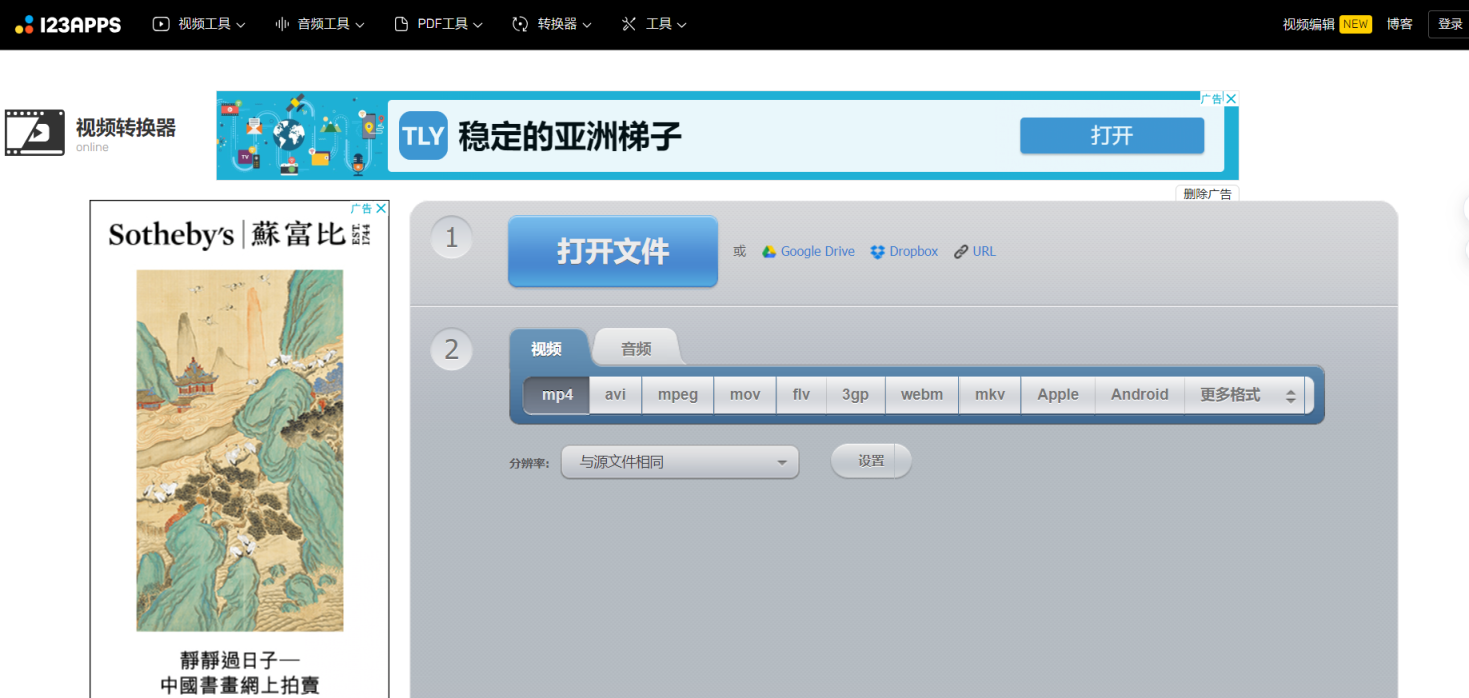The width and height of the screenshot is (1469, 698).
Task: Open the 登录 login page
Action: tap(1449, 24)
